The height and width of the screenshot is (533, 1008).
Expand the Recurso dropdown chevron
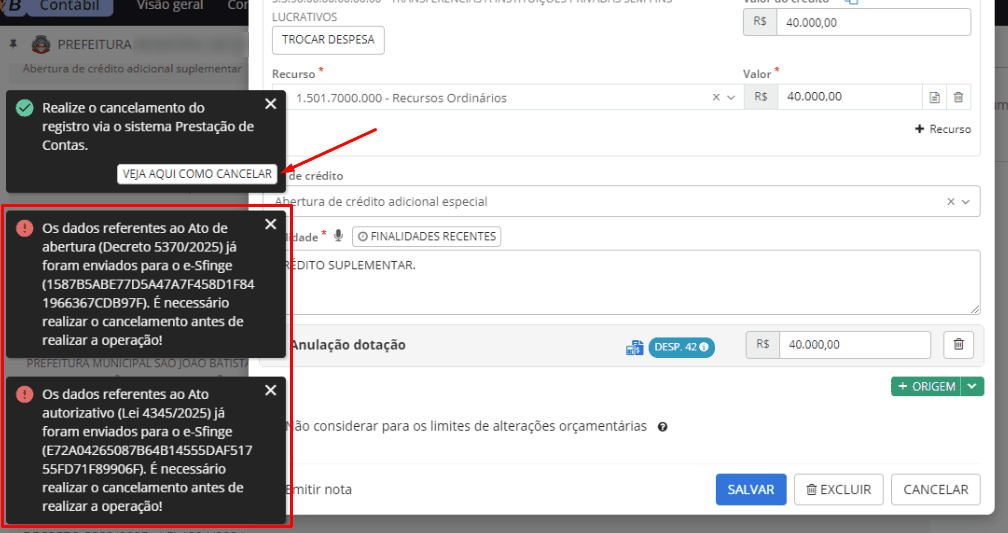click(731, 97)
